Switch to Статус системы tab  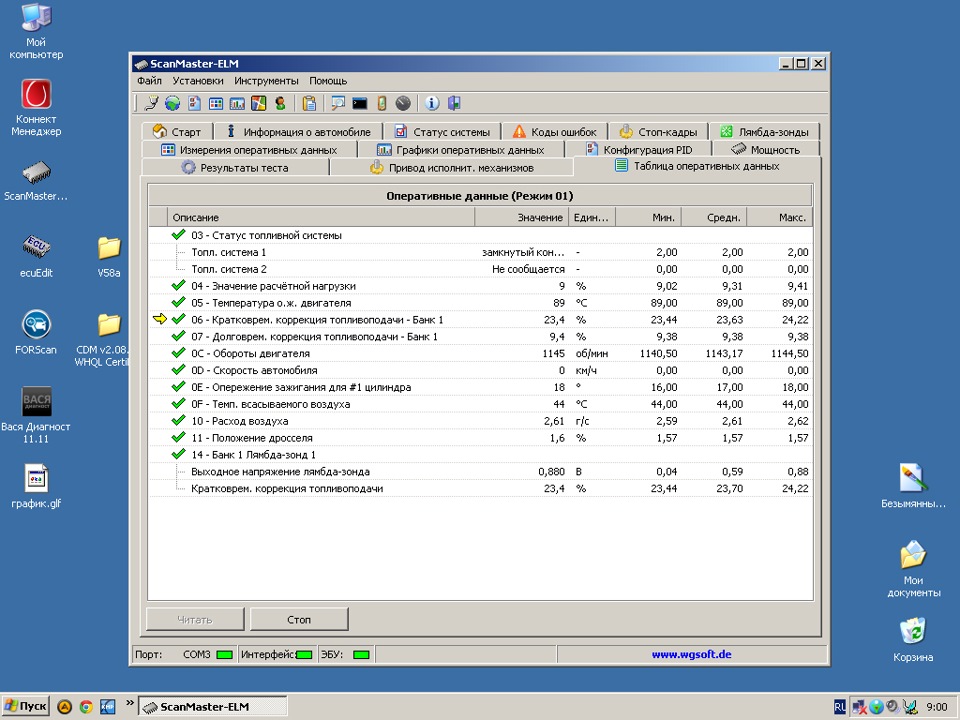pos(442,132)
